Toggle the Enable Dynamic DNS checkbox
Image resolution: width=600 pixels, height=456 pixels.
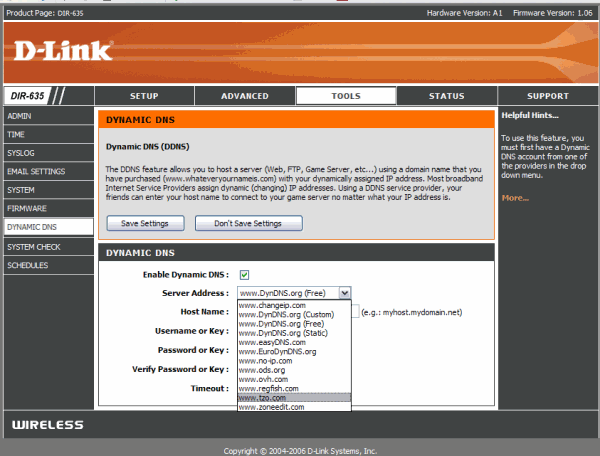pyautogui.click(x=244, y=275)
